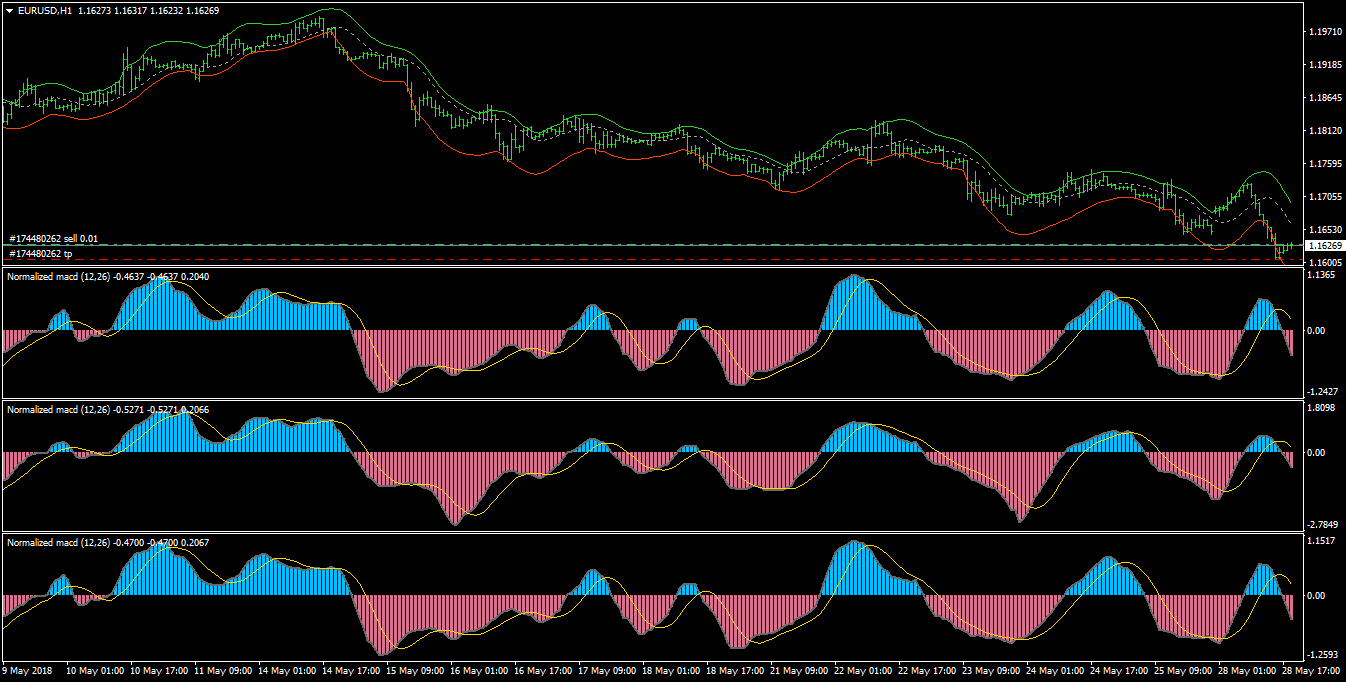Click first indicator scale value -1.2427
1346x682 pixels.
click(1322, 392)
